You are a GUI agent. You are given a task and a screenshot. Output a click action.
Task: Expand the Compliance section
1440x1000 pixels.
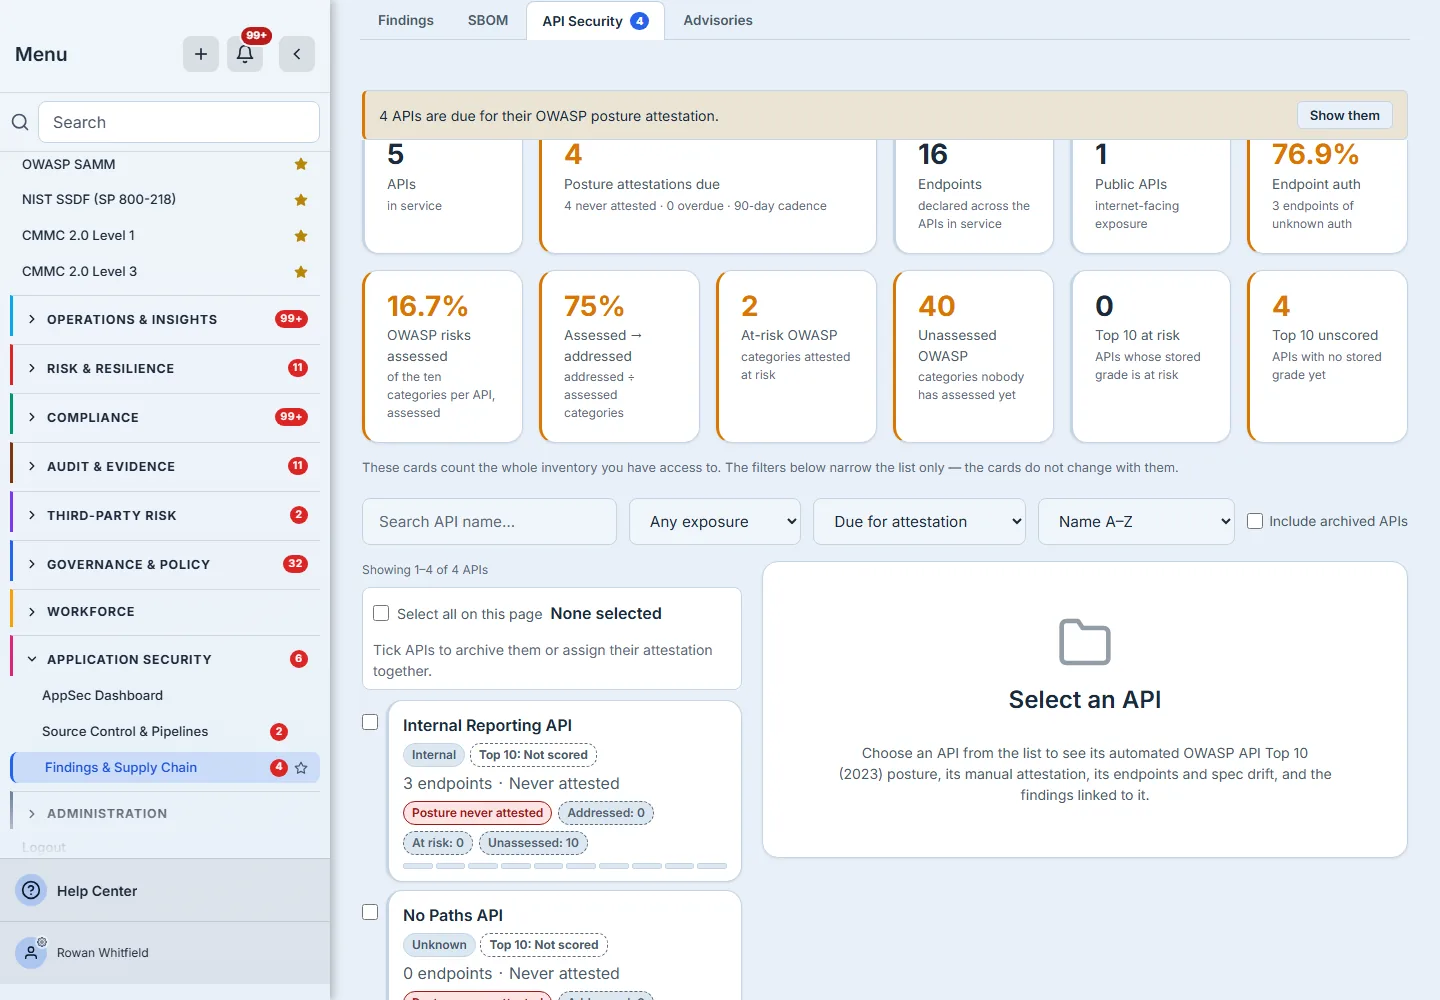(165, 418)
